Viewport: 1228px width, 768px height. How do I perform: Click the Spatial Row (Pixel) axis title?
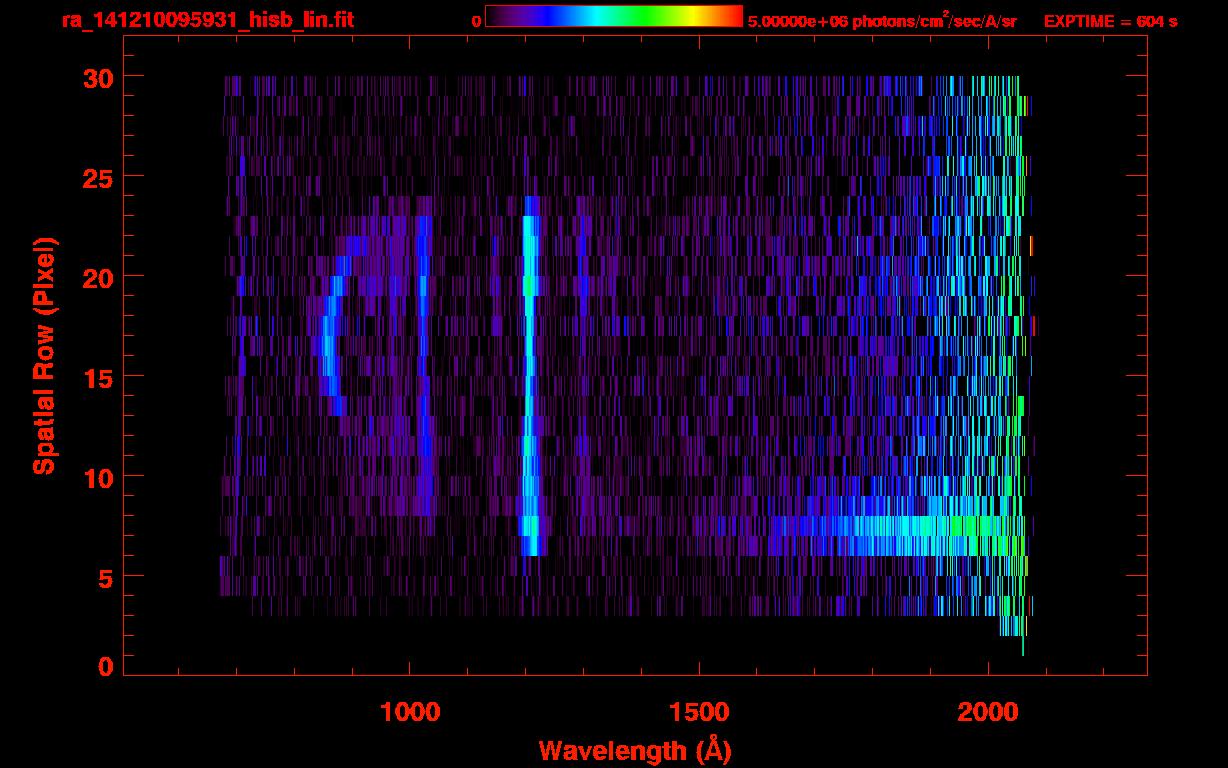click(44, 355)
